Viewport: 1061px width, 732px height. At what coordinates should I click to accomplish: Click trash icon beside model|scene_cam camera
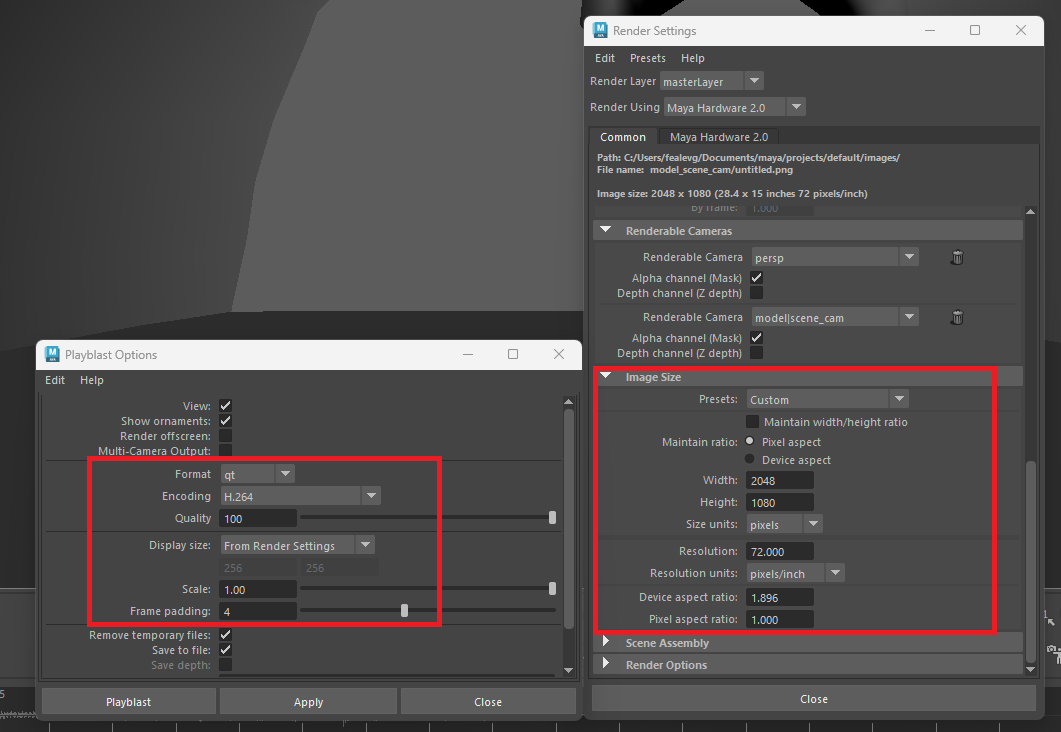point(957,318)
